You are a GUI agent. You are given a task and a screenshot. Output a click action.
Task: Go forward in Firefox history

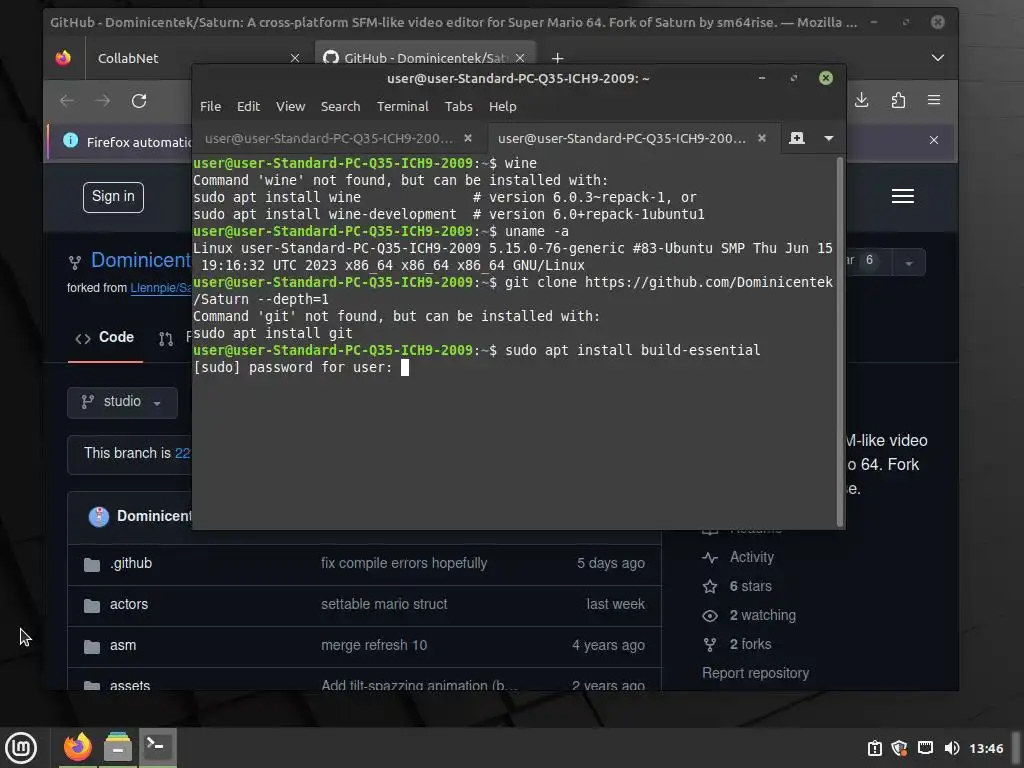coord(103,101)
